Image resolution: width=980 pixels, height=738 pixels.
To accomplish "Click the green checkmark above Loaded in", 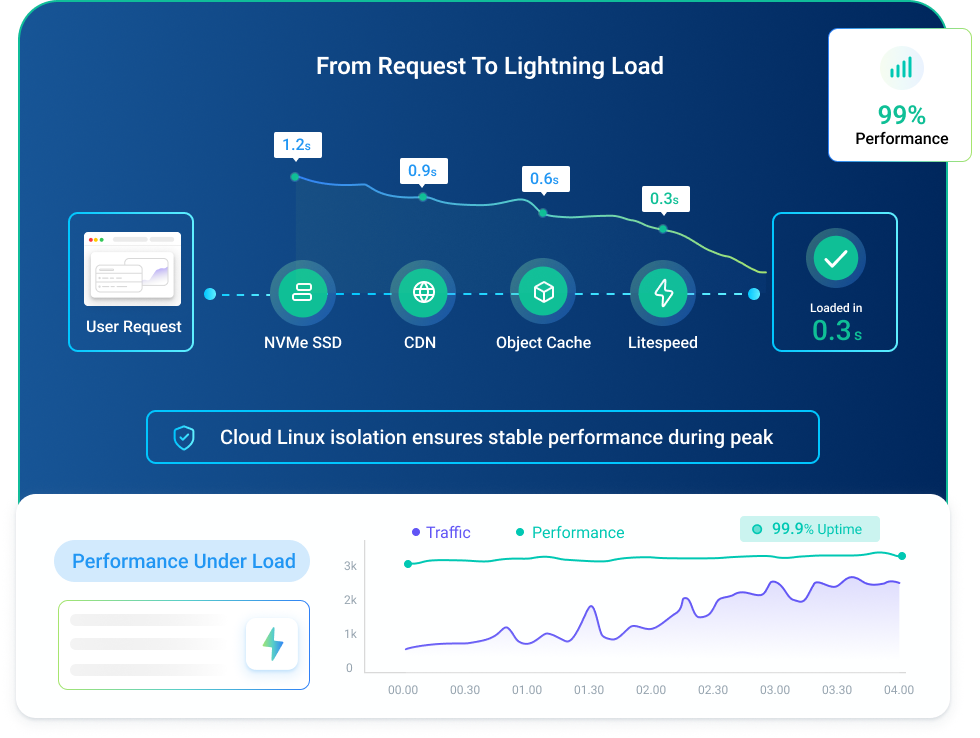I will (836, 258).
